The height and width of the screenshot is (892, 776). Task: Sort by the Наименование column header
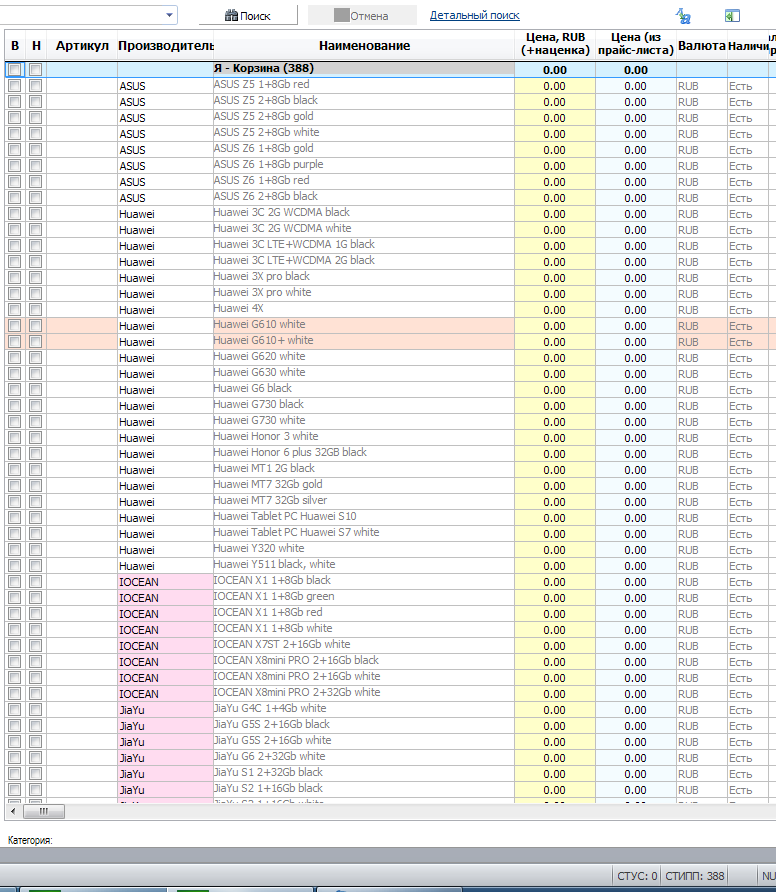pos(364,46)
